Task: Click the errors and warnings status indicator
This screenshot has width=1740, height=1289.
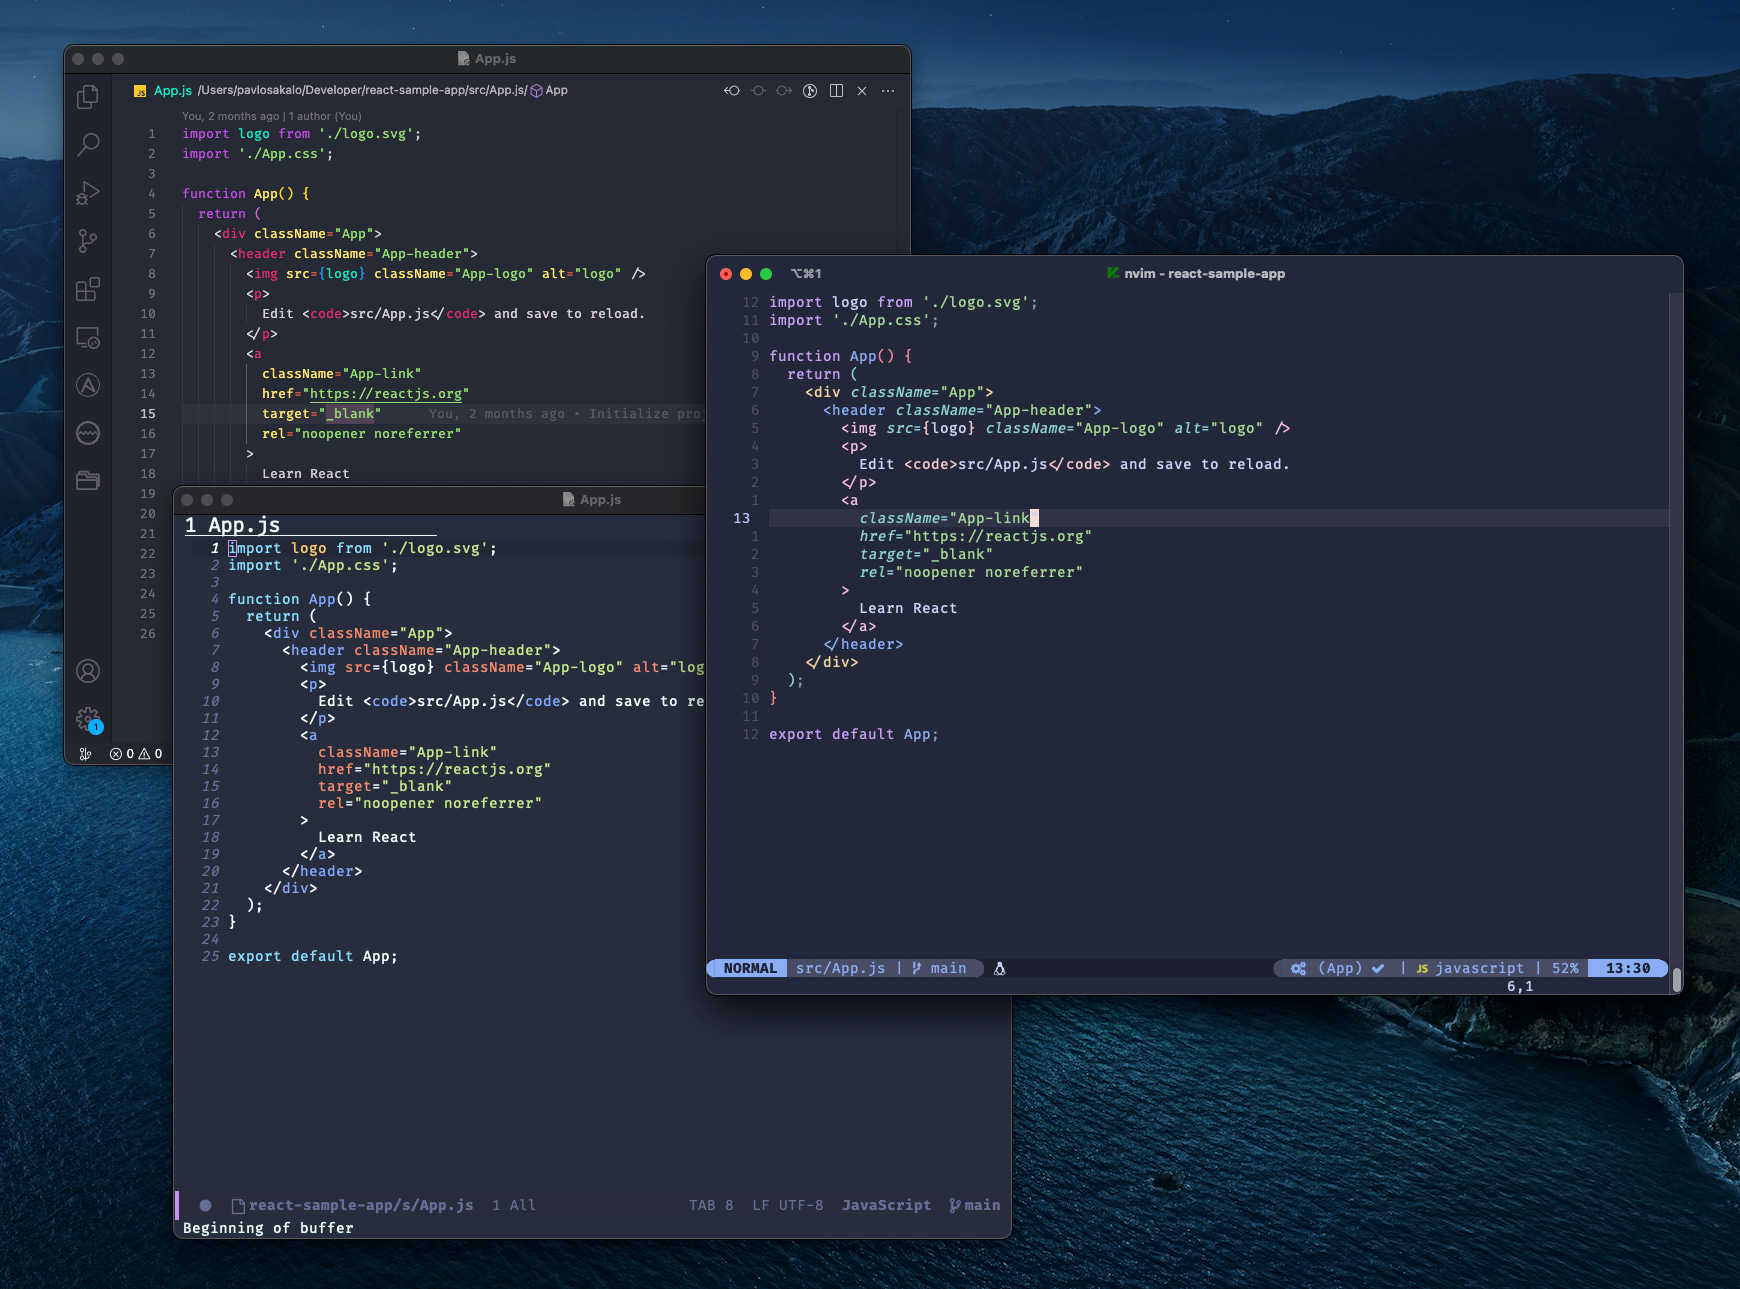Action: pos(136,754)
